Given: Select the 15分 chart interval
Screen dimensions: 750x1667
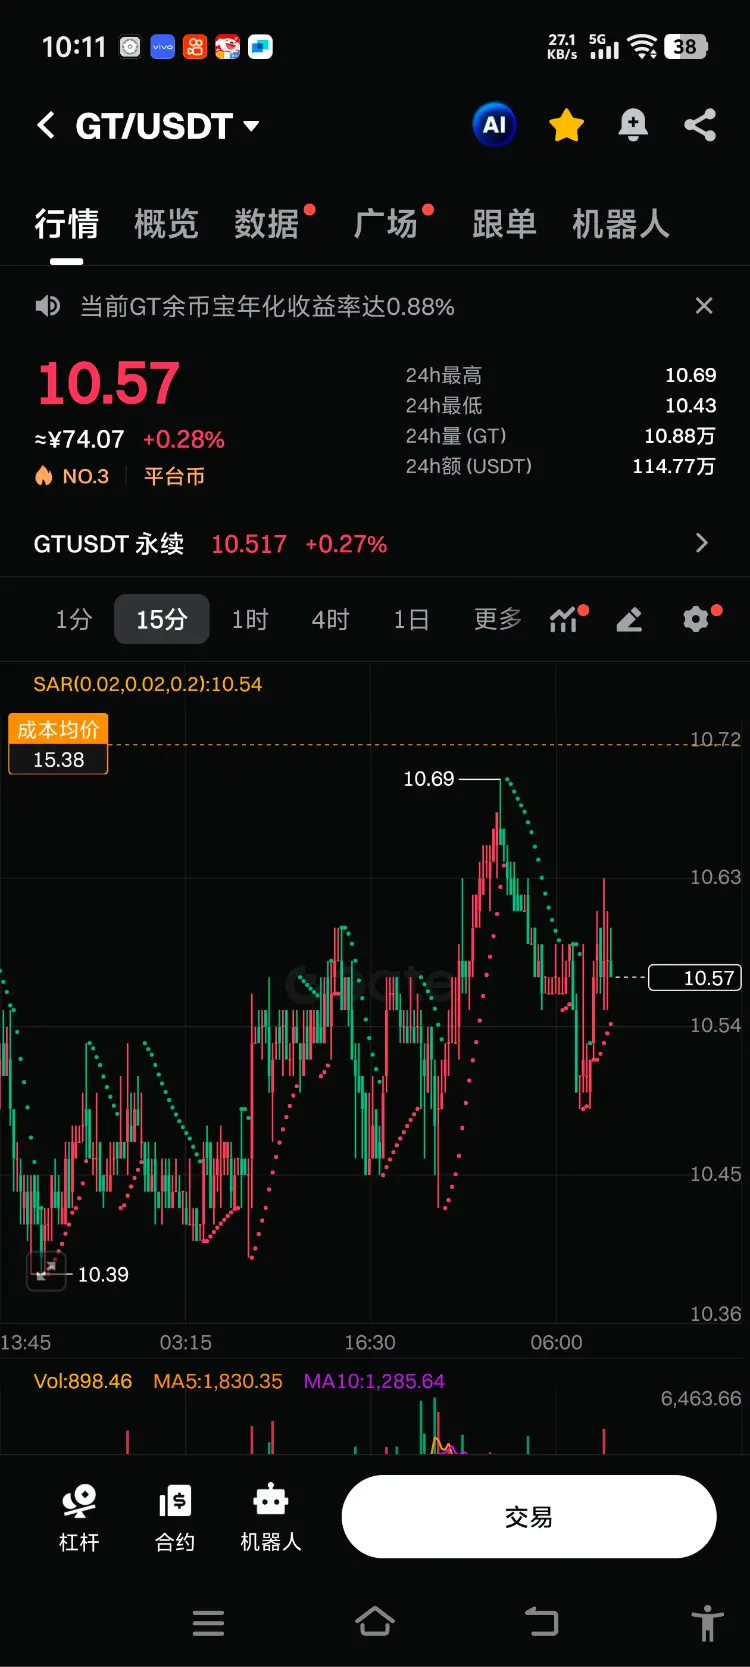Looking at the screenshot, I should click(162, 620).
